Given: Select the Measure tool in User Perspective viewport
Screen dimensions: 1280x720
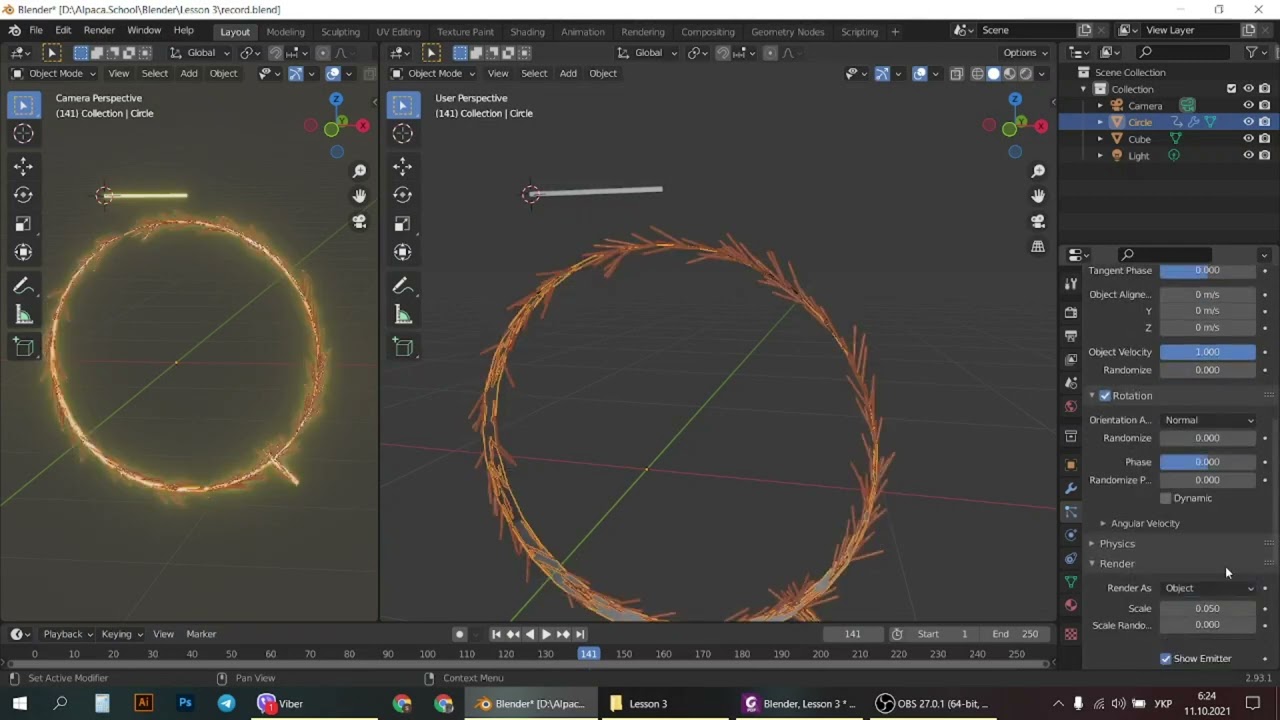Looking at the screenshot, I should click(403, 316).
